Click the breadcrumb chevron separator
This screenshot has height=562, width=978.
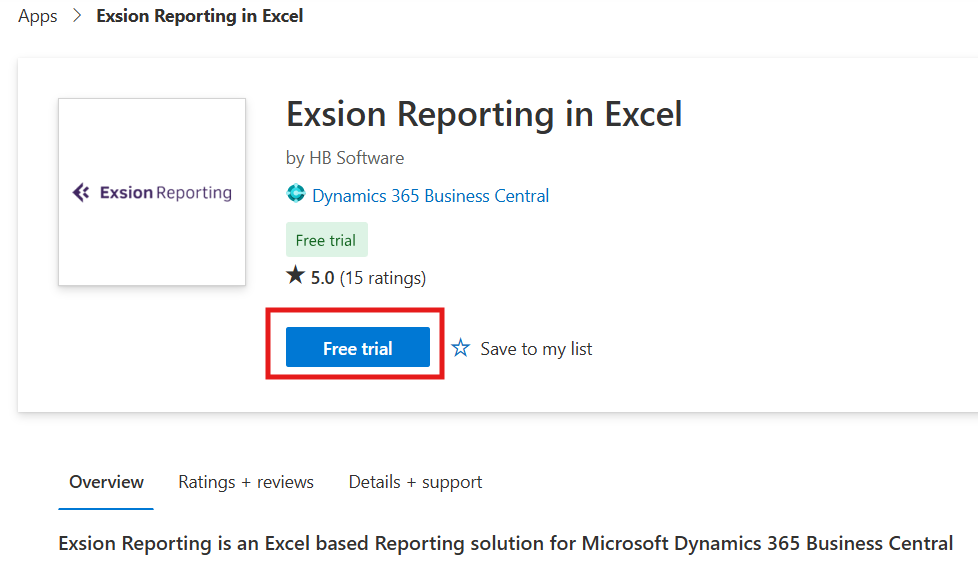(x=77, y=16)
